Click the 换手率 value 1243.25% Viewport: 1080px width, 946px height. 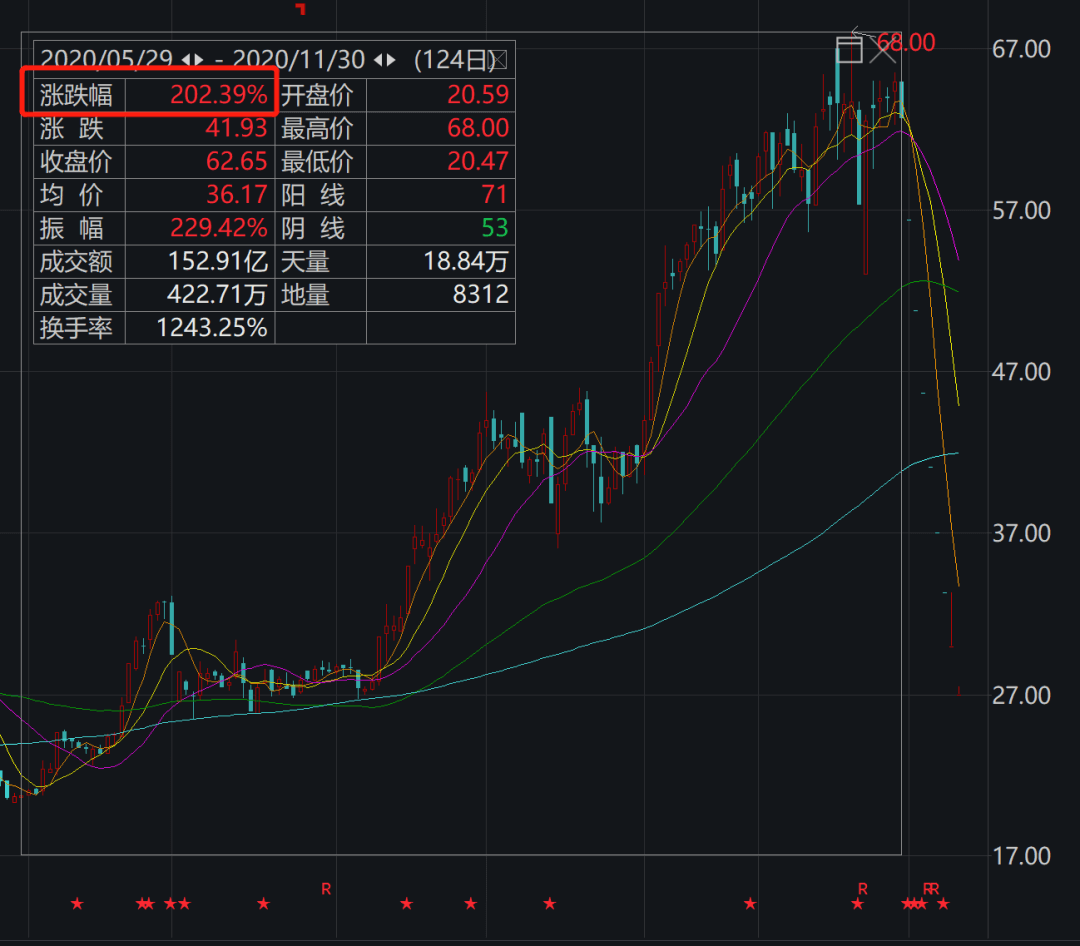pos(211,327)
